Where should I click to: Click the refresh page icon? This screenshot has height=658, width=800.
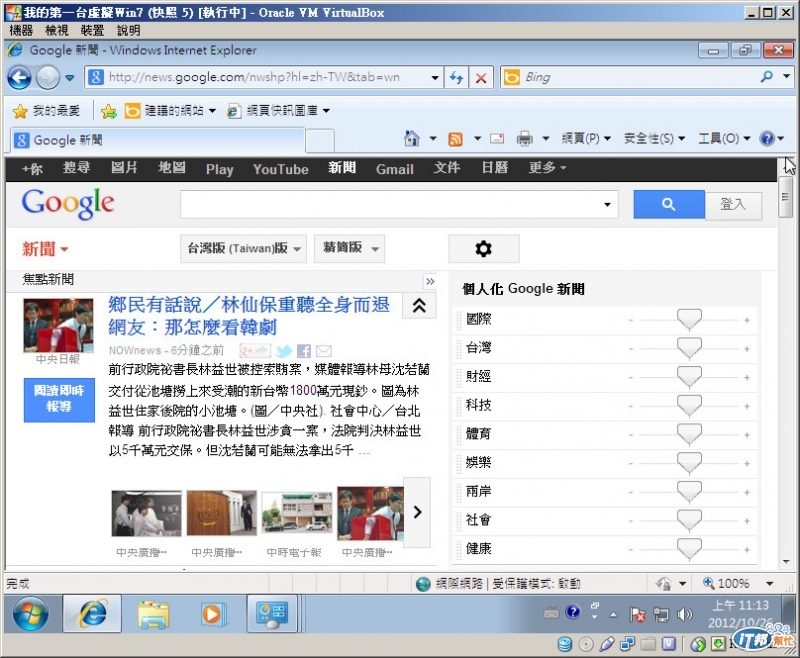click(456, 78)
